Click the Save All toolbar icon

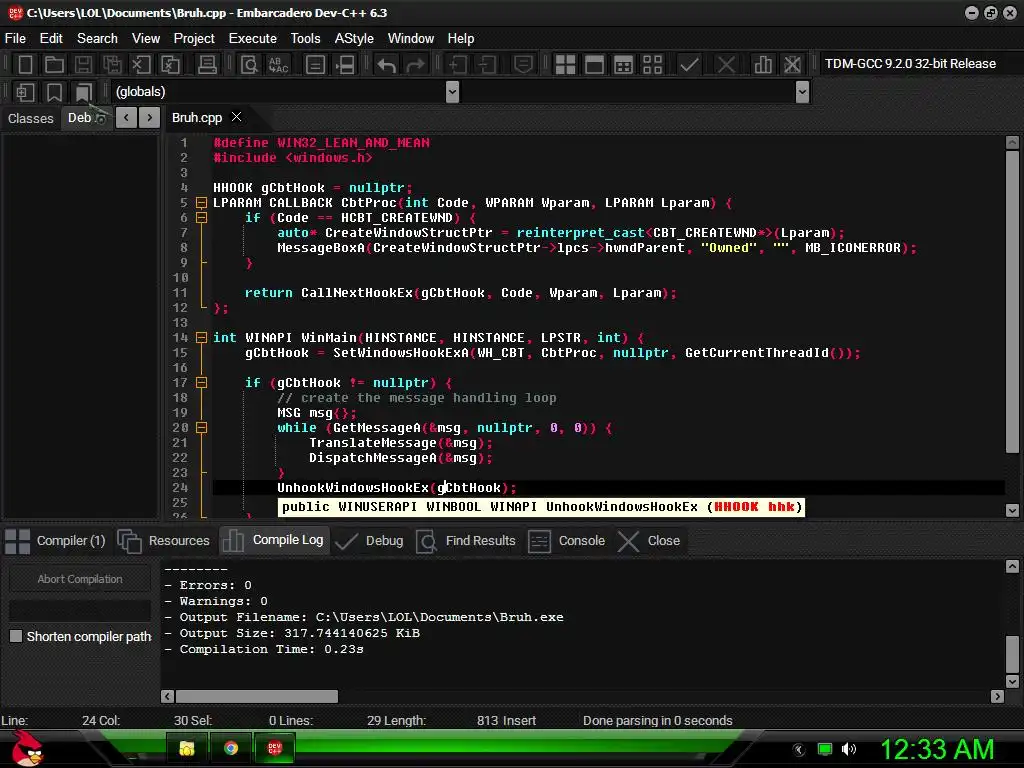112,65
